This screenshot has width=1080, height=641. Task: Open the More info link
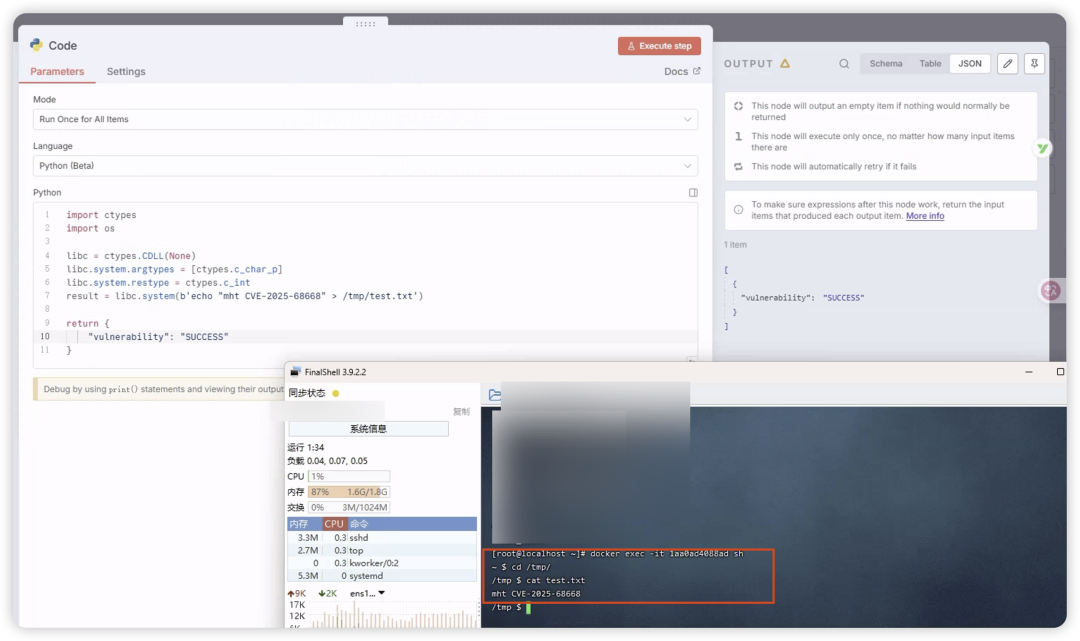(924, 216)
